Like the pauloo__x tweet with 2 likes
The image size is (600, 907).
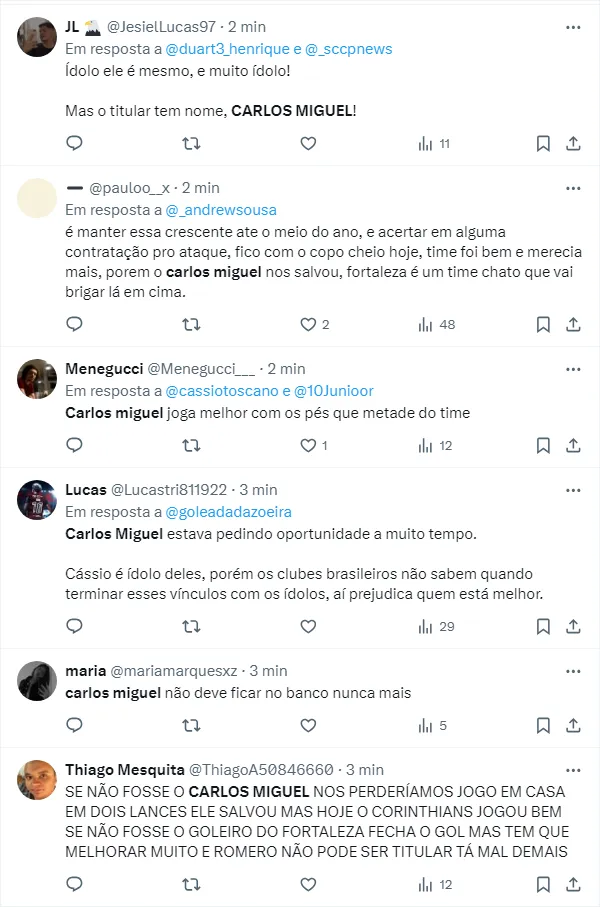point(308,325)
